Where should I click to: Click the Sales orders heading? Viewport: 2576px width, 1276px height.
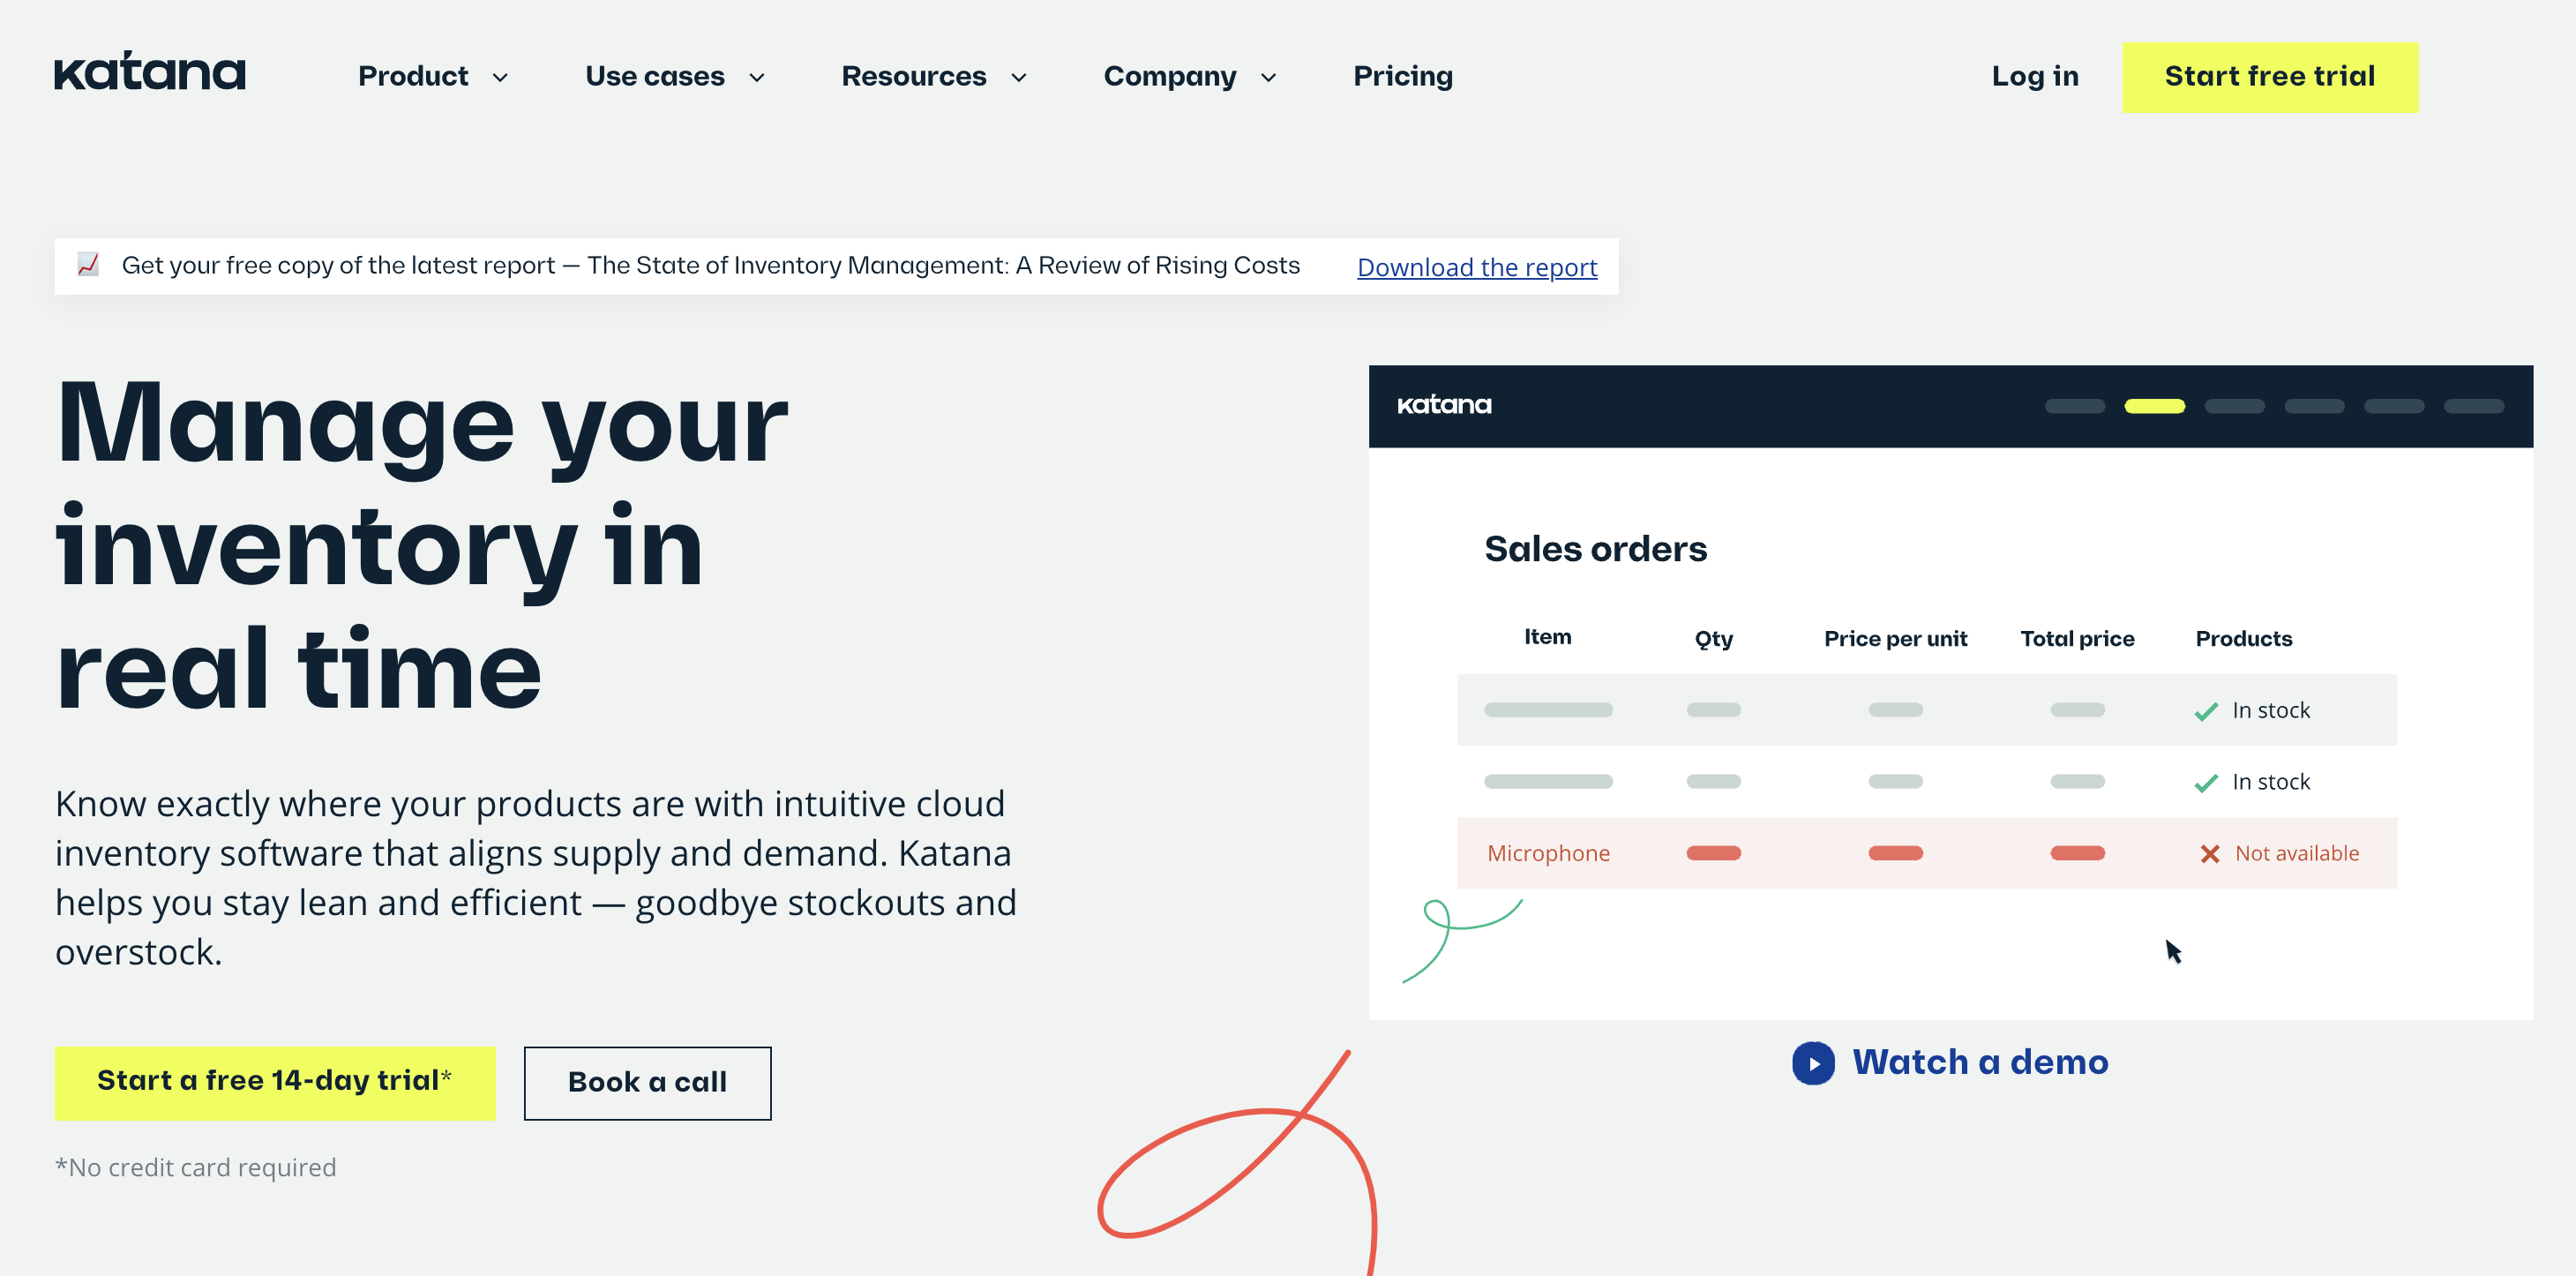coord(1595,549)
